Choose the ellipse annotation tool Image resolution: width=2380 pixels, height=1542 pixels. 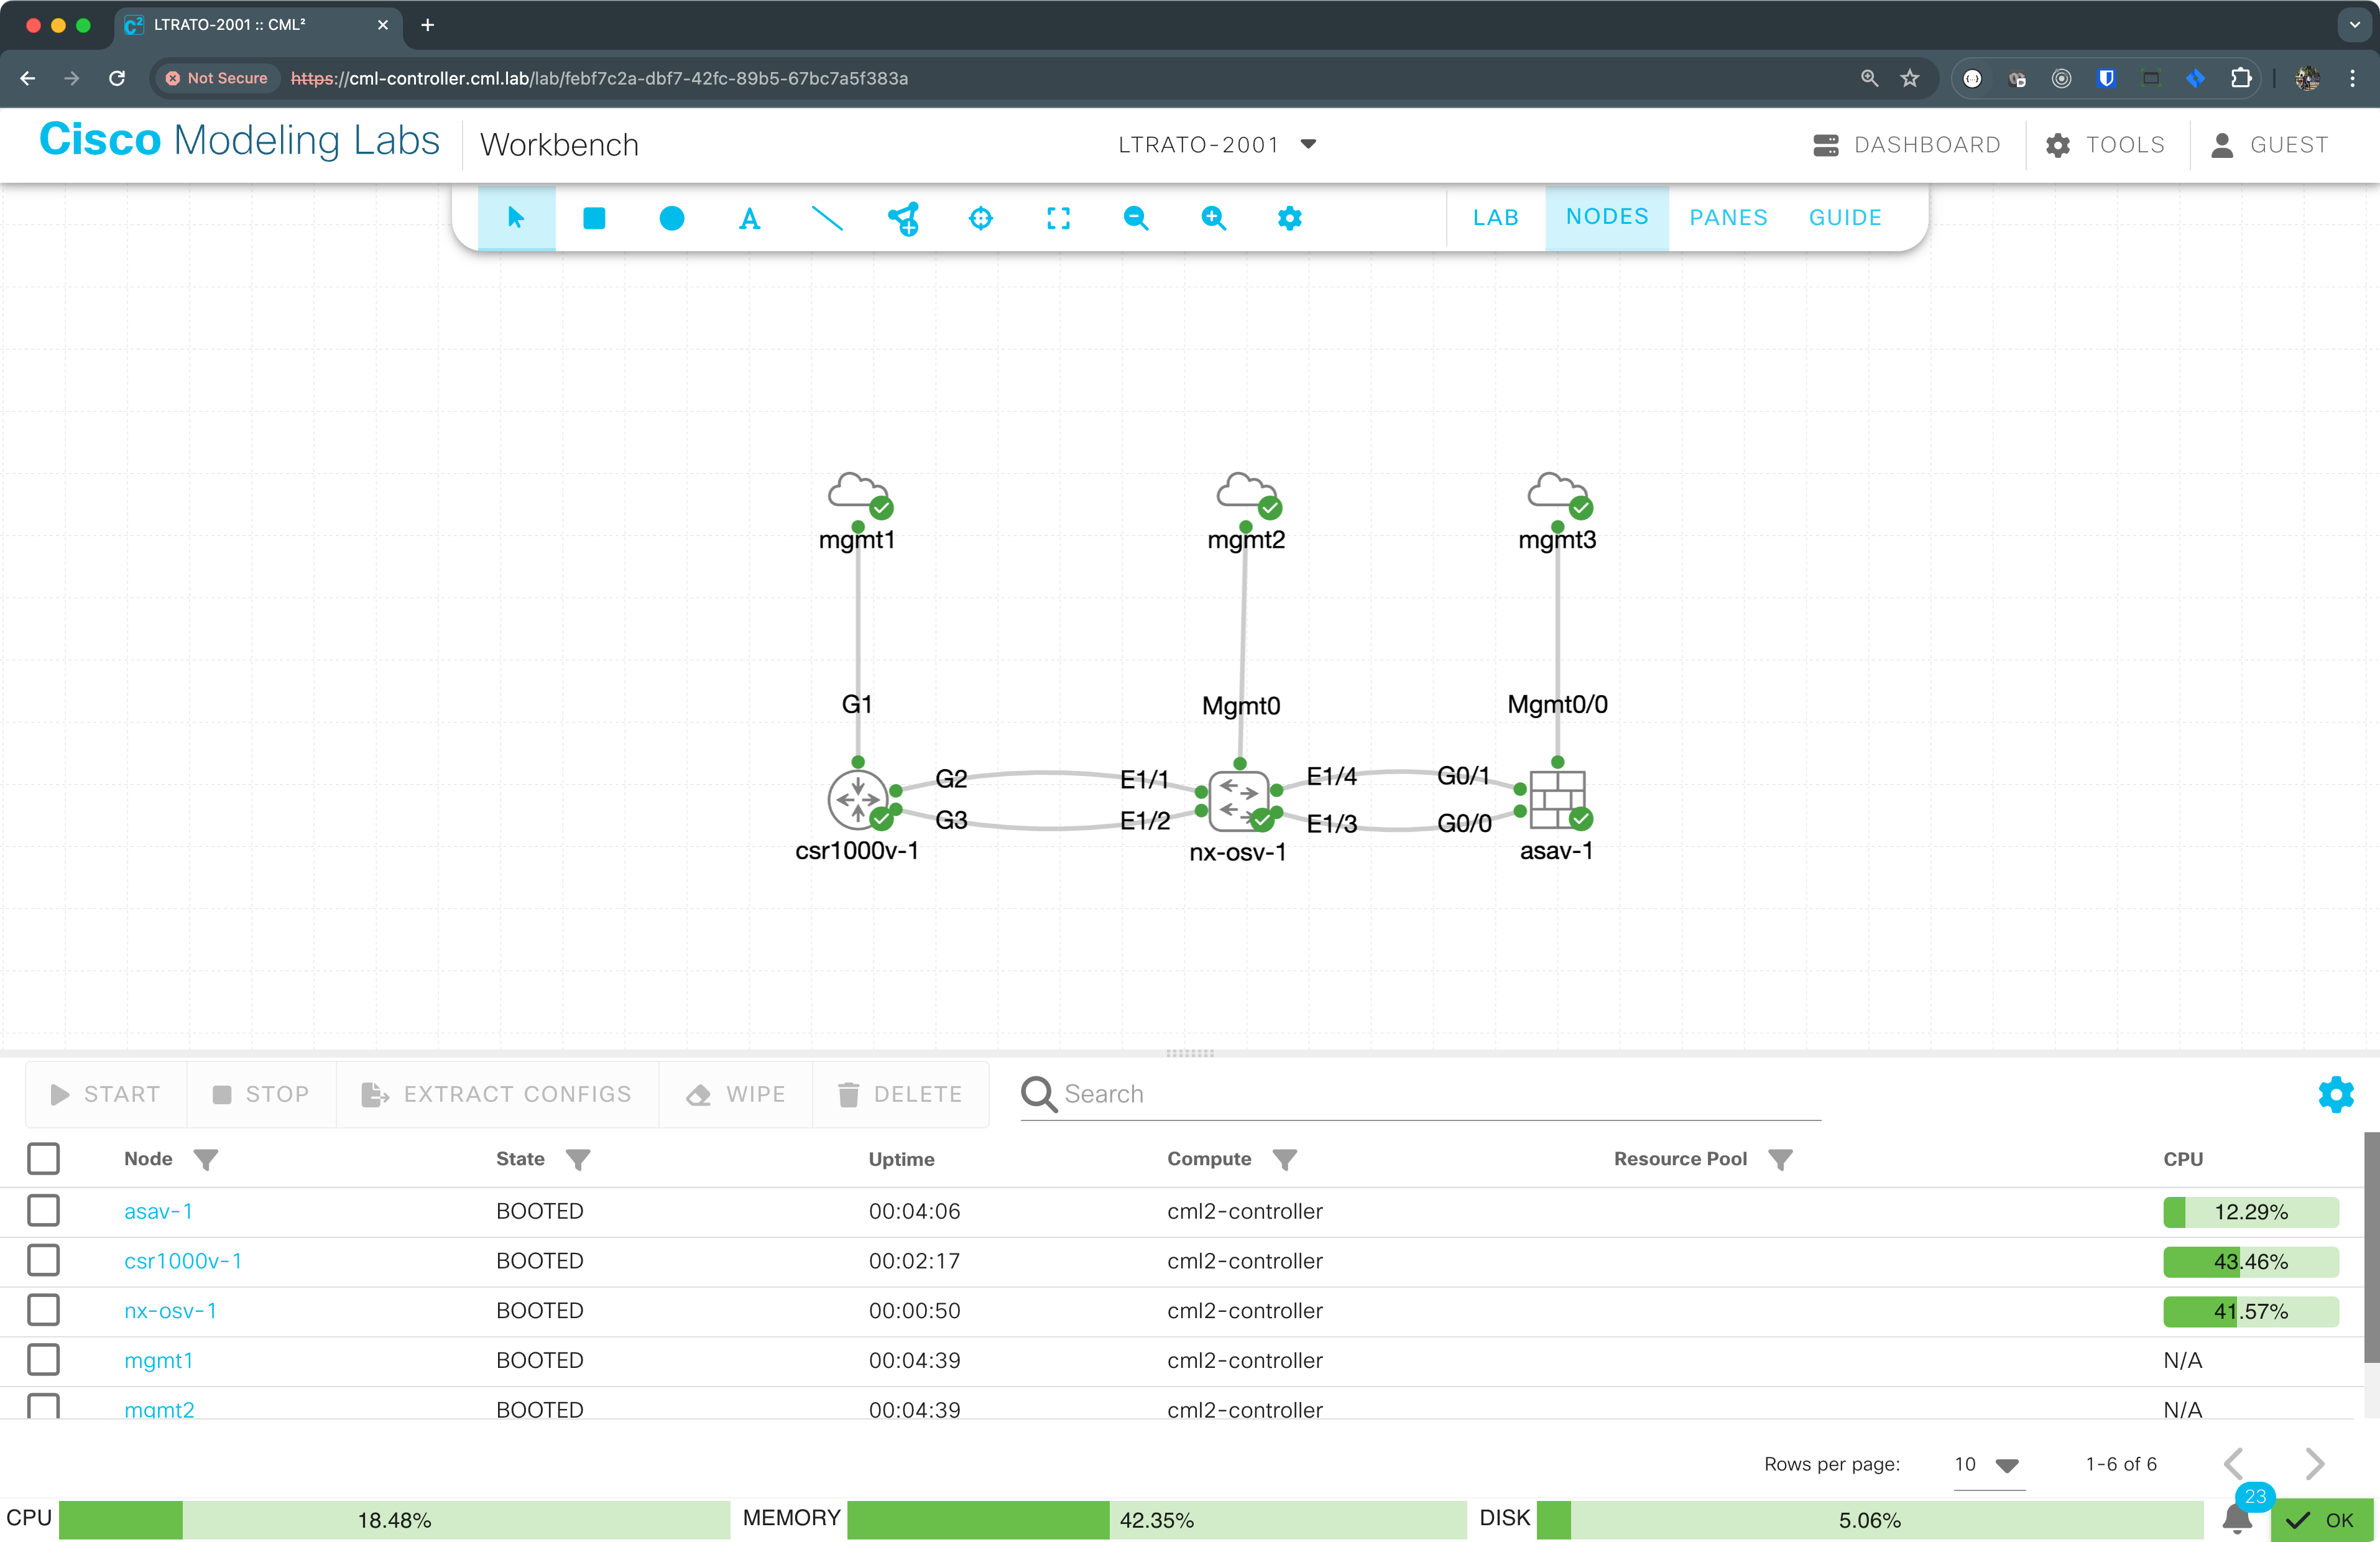click(672, 217)
